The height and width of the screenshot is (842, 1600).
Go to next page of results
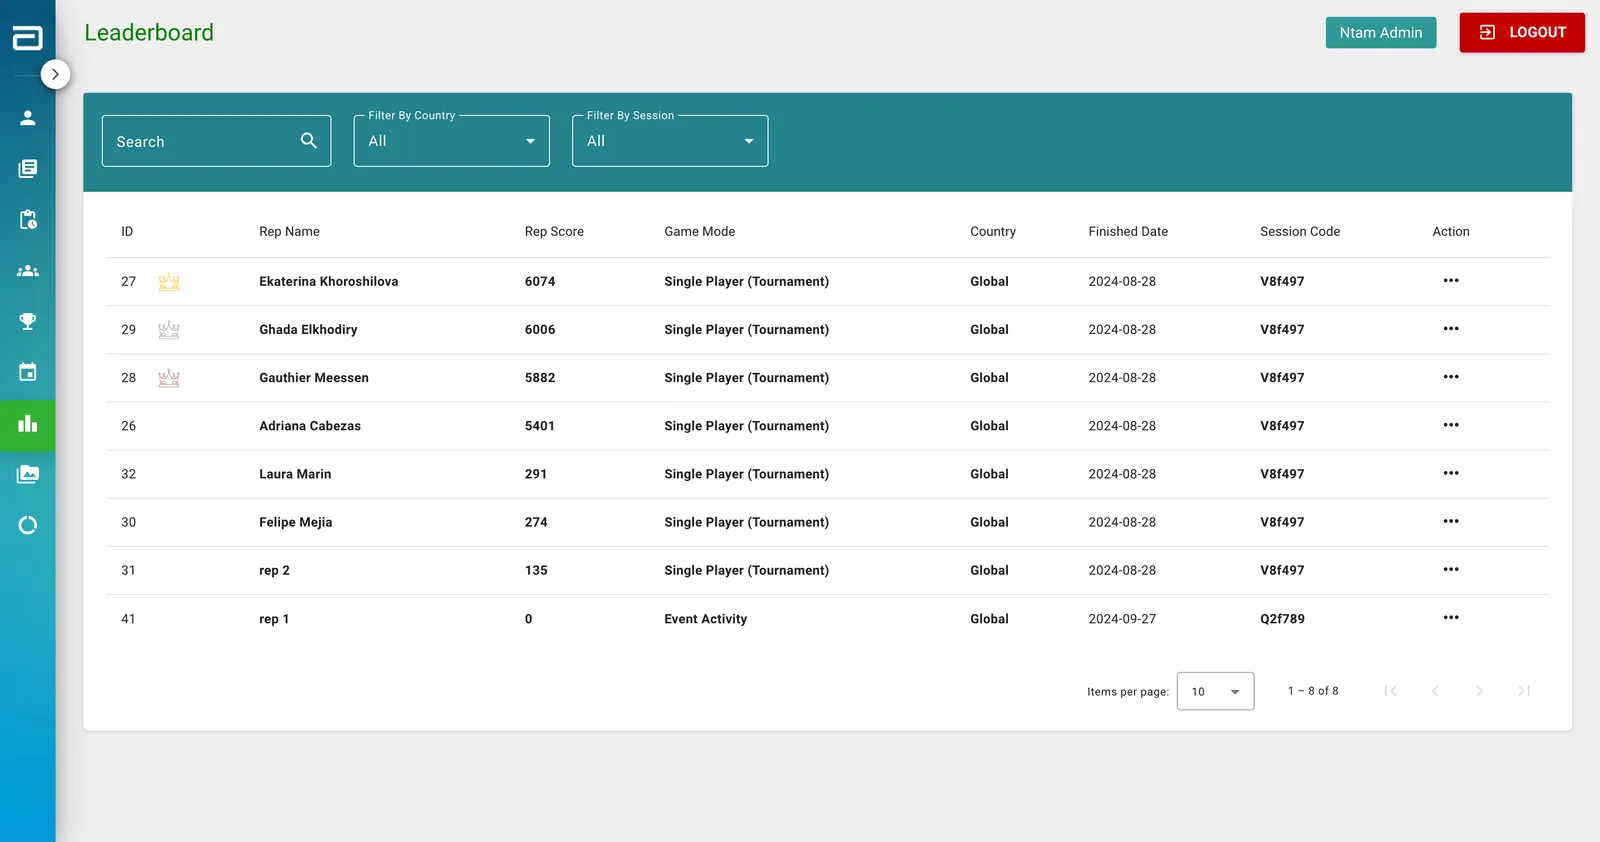click(x=1479, y=691)
